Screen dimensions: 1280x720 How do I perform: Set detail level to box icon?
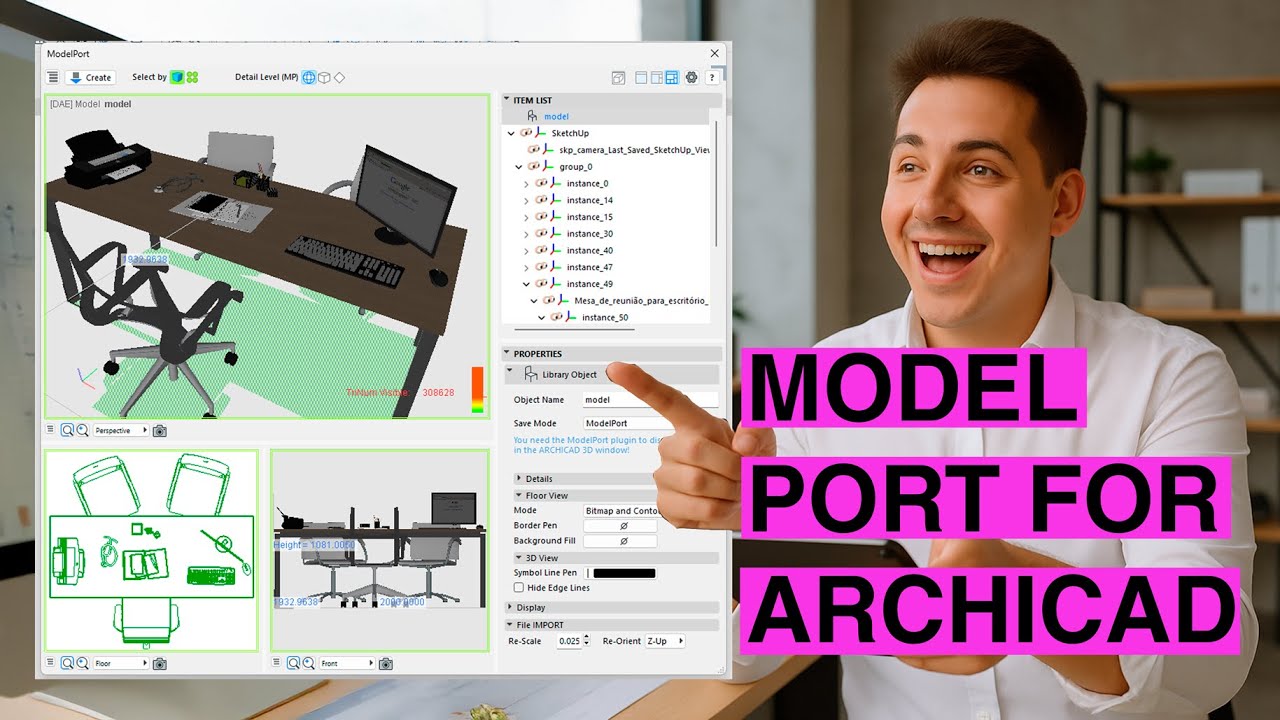(324, 77)
